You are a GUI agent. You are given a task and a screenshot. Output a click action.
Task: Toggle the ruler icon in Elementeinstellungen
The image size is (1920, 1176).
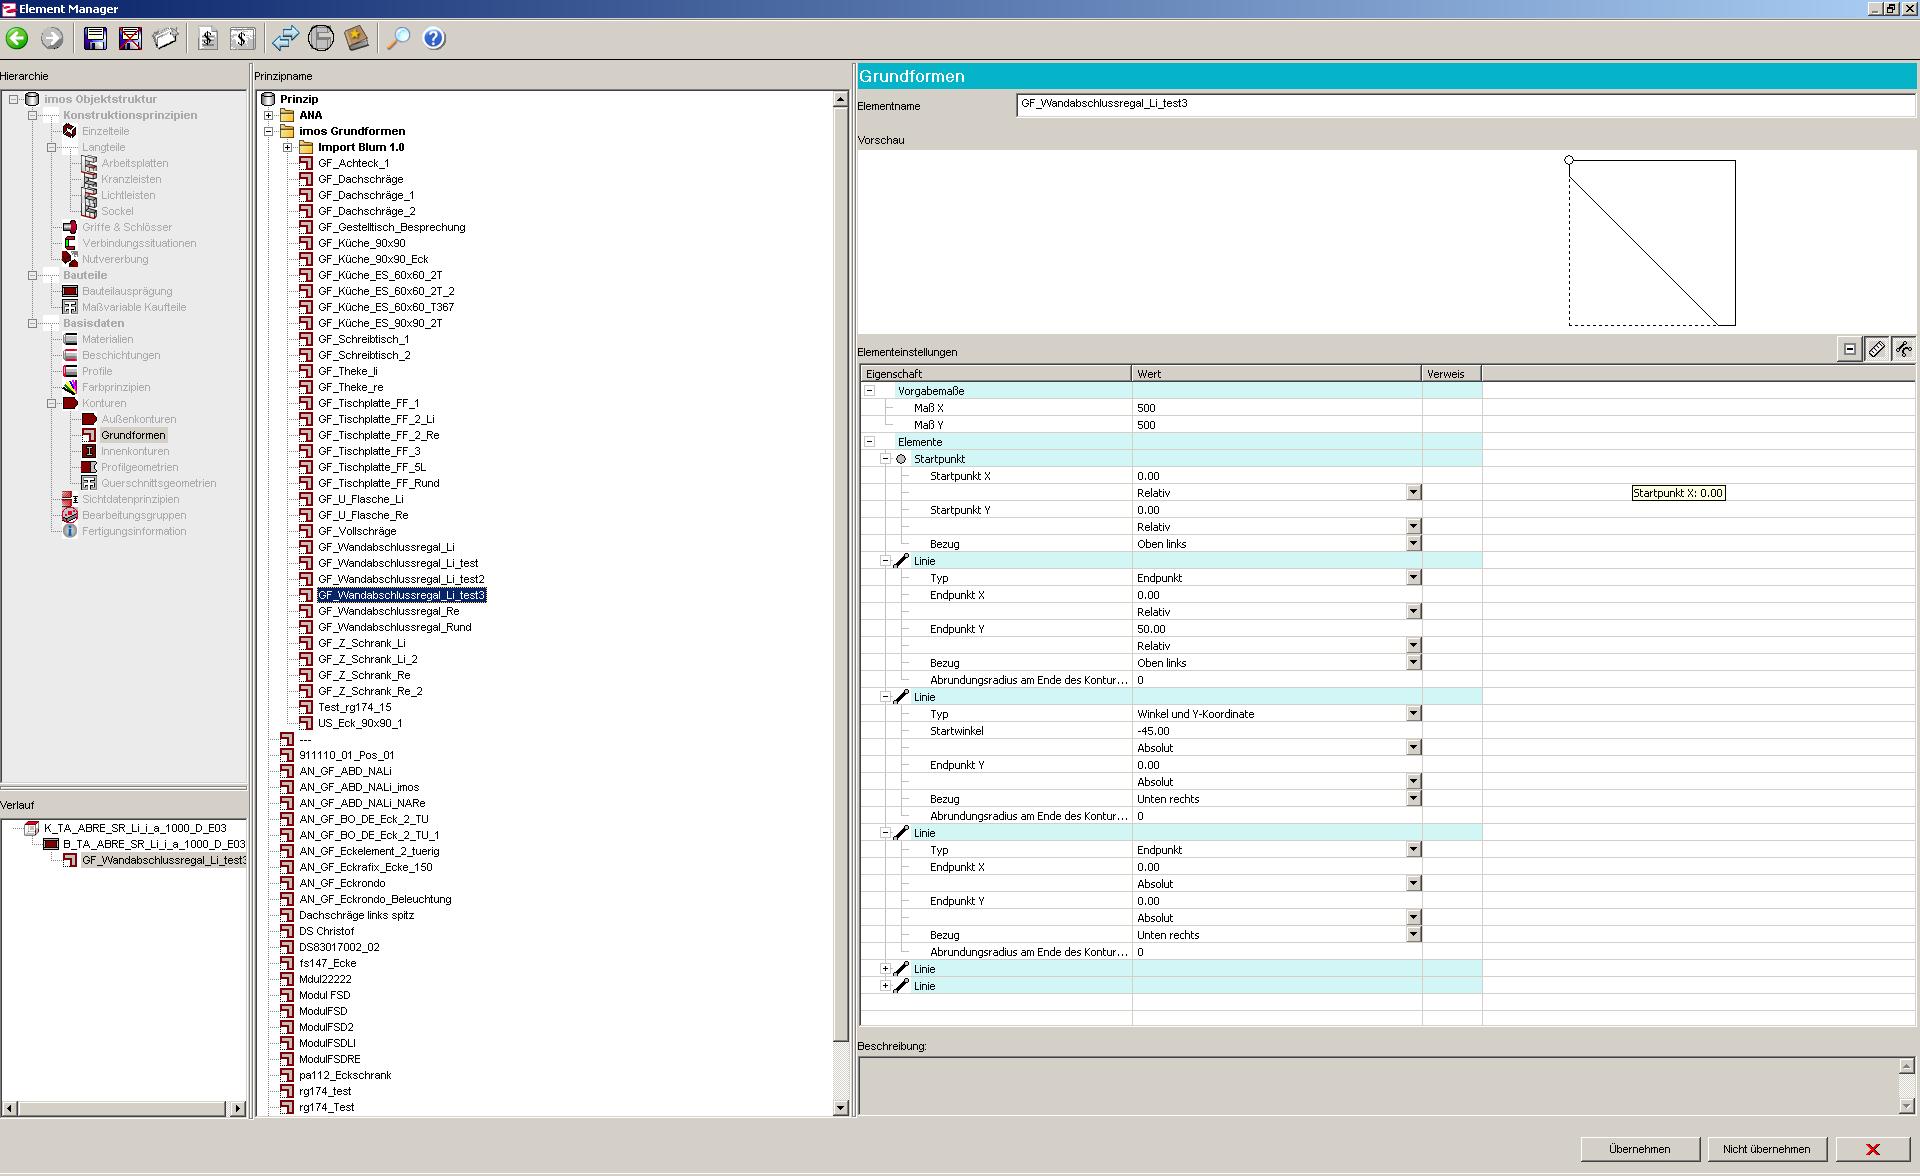pos(1877,349)
